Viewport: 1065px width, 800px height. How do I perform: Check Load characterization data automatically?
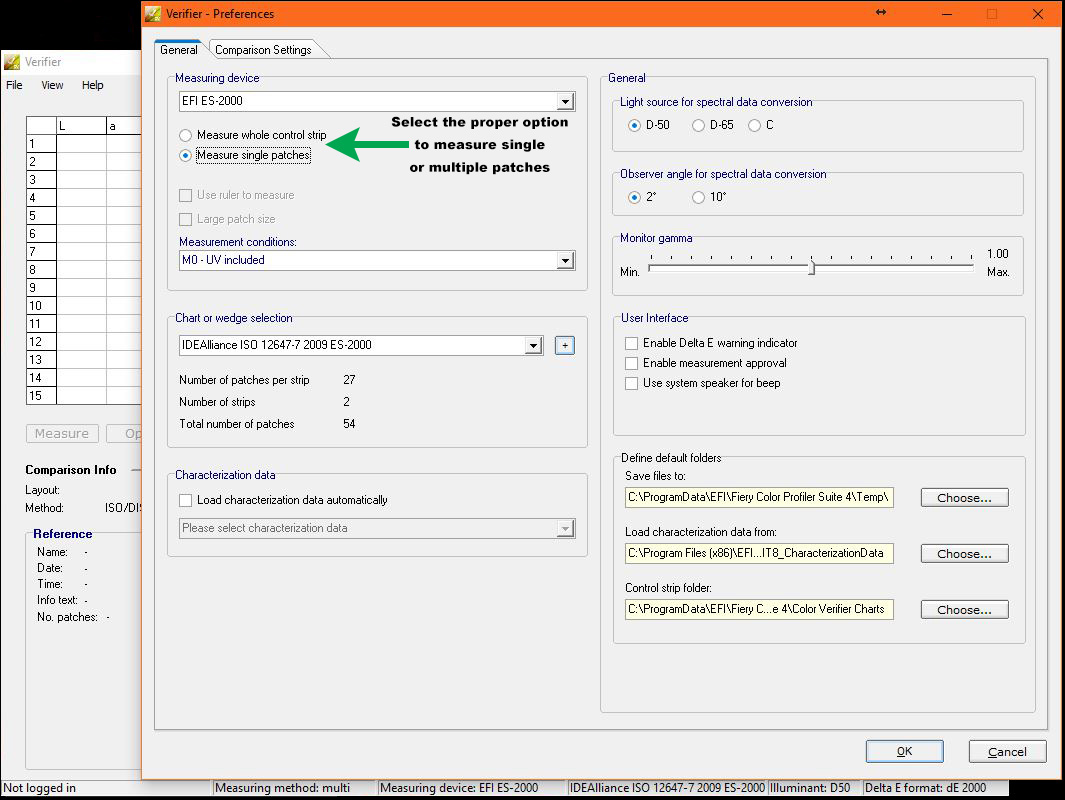click(x=185, y=501)
